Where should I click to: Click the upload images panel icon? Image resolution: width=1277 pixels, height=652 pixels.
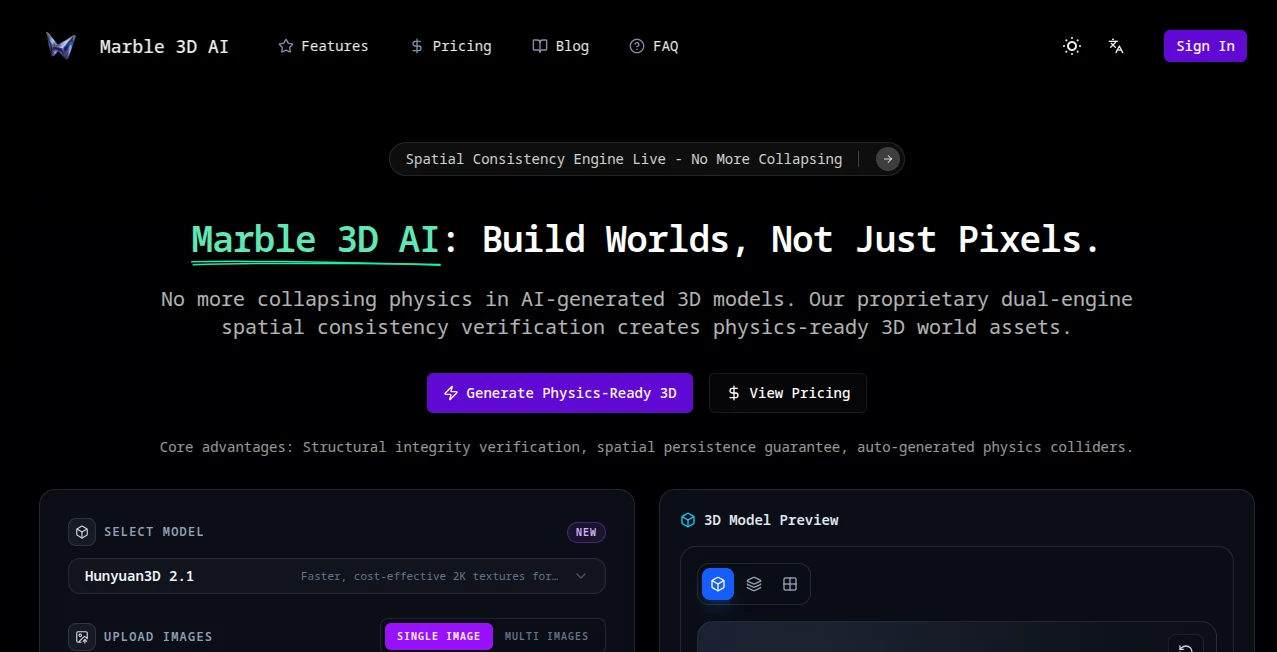pyautogui.click(x=82, y=636)
